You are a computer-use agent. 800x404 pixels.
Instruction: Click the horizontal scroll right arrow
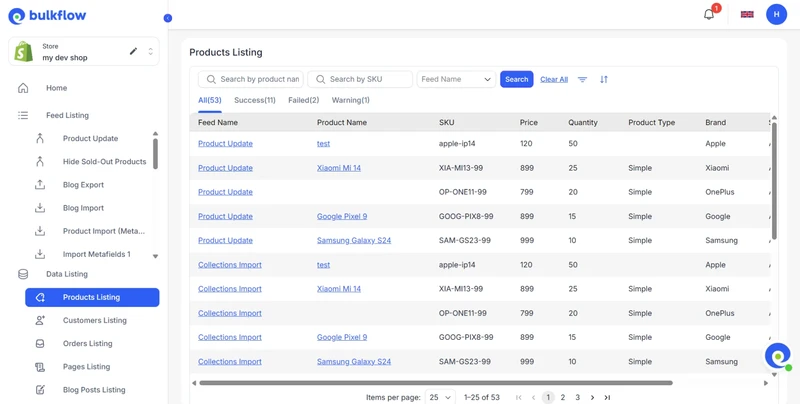(x=765, y=383)
